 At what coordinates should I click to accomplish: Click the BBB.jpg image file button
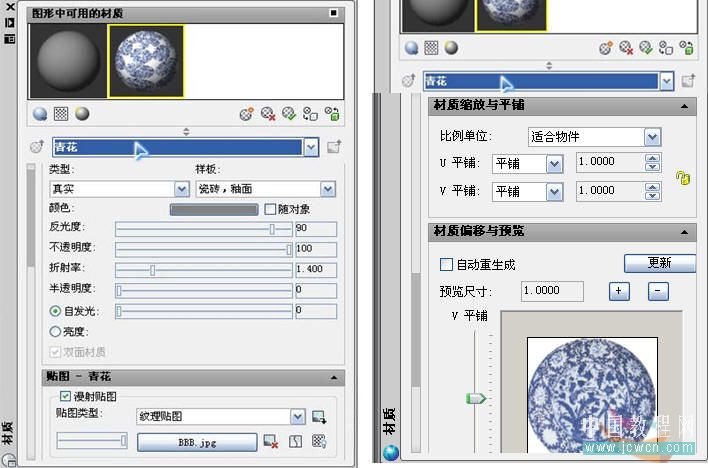point(197,442)
